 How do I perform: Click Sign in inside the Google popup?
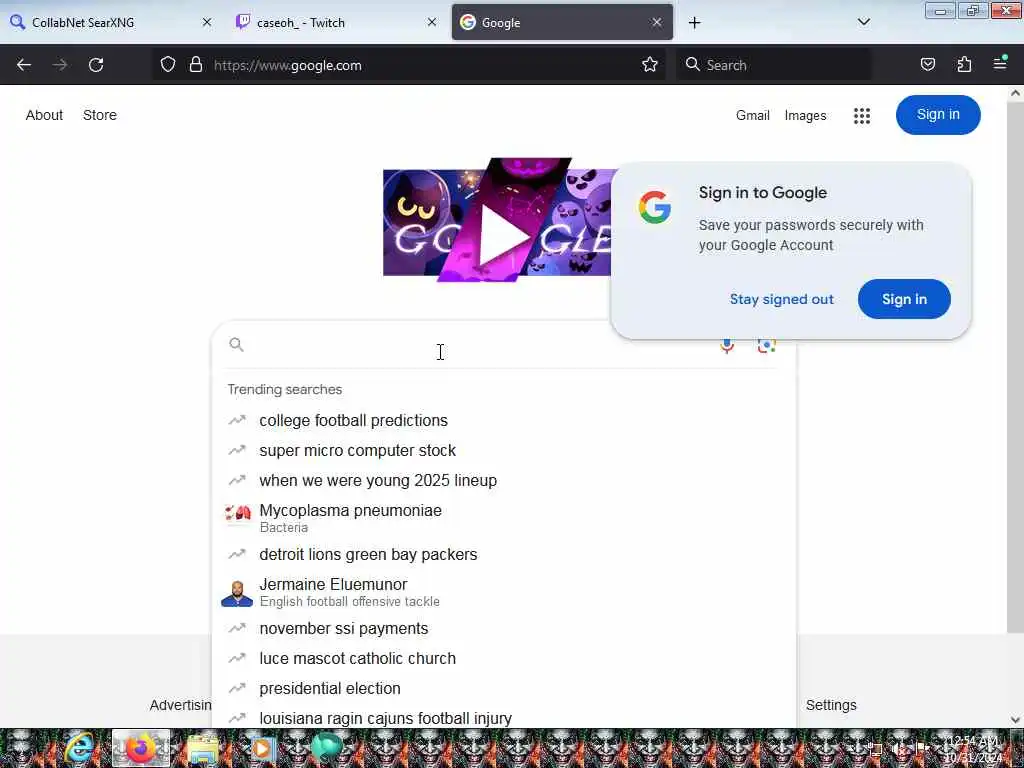click(904, 299)
